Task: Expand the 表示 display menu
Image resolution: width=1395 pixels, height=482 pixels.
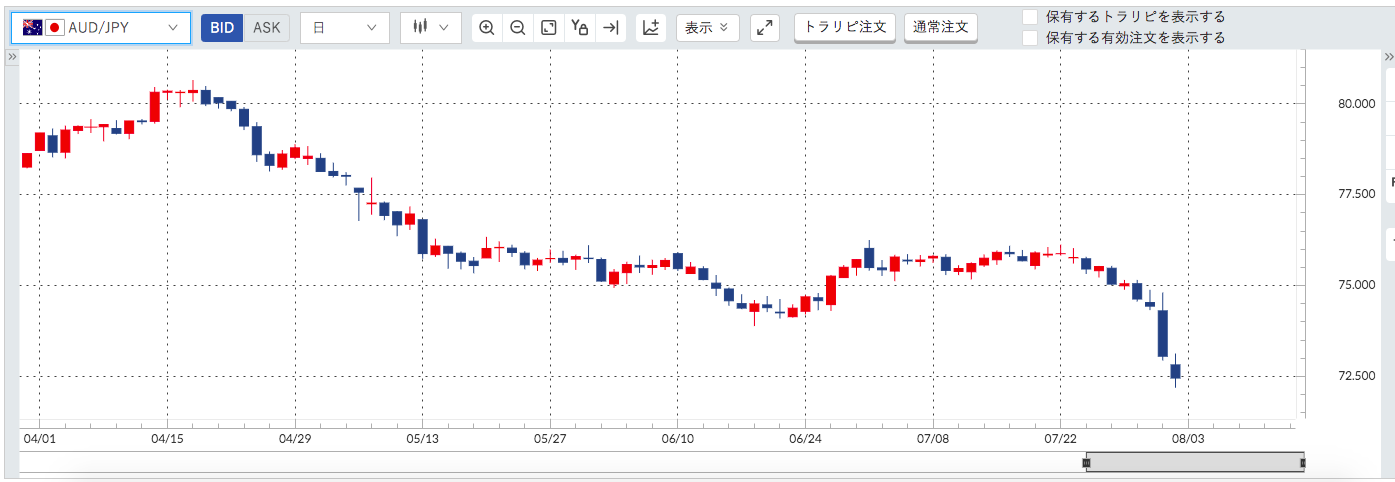Action: coord(707,28)
